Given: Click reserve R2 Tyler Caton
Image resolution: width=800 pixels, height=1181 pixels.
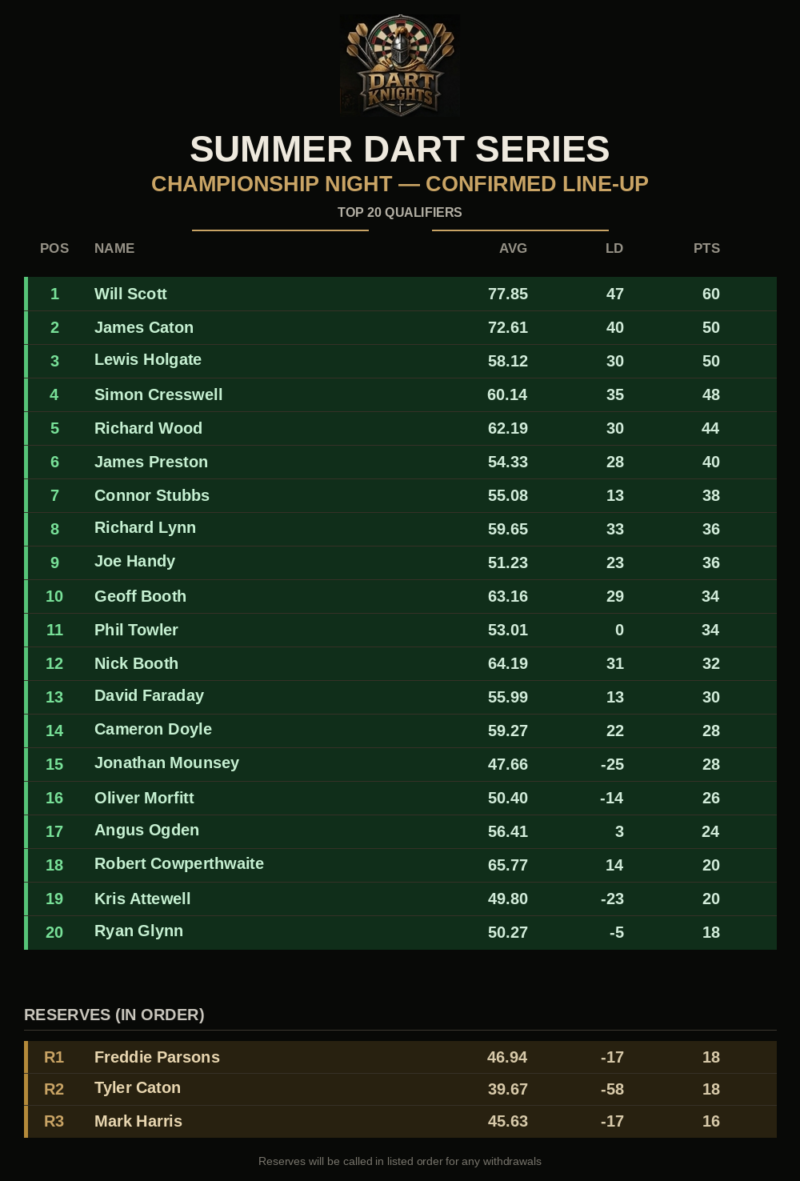Looking at the screenshot, I should click(400, 1089).
